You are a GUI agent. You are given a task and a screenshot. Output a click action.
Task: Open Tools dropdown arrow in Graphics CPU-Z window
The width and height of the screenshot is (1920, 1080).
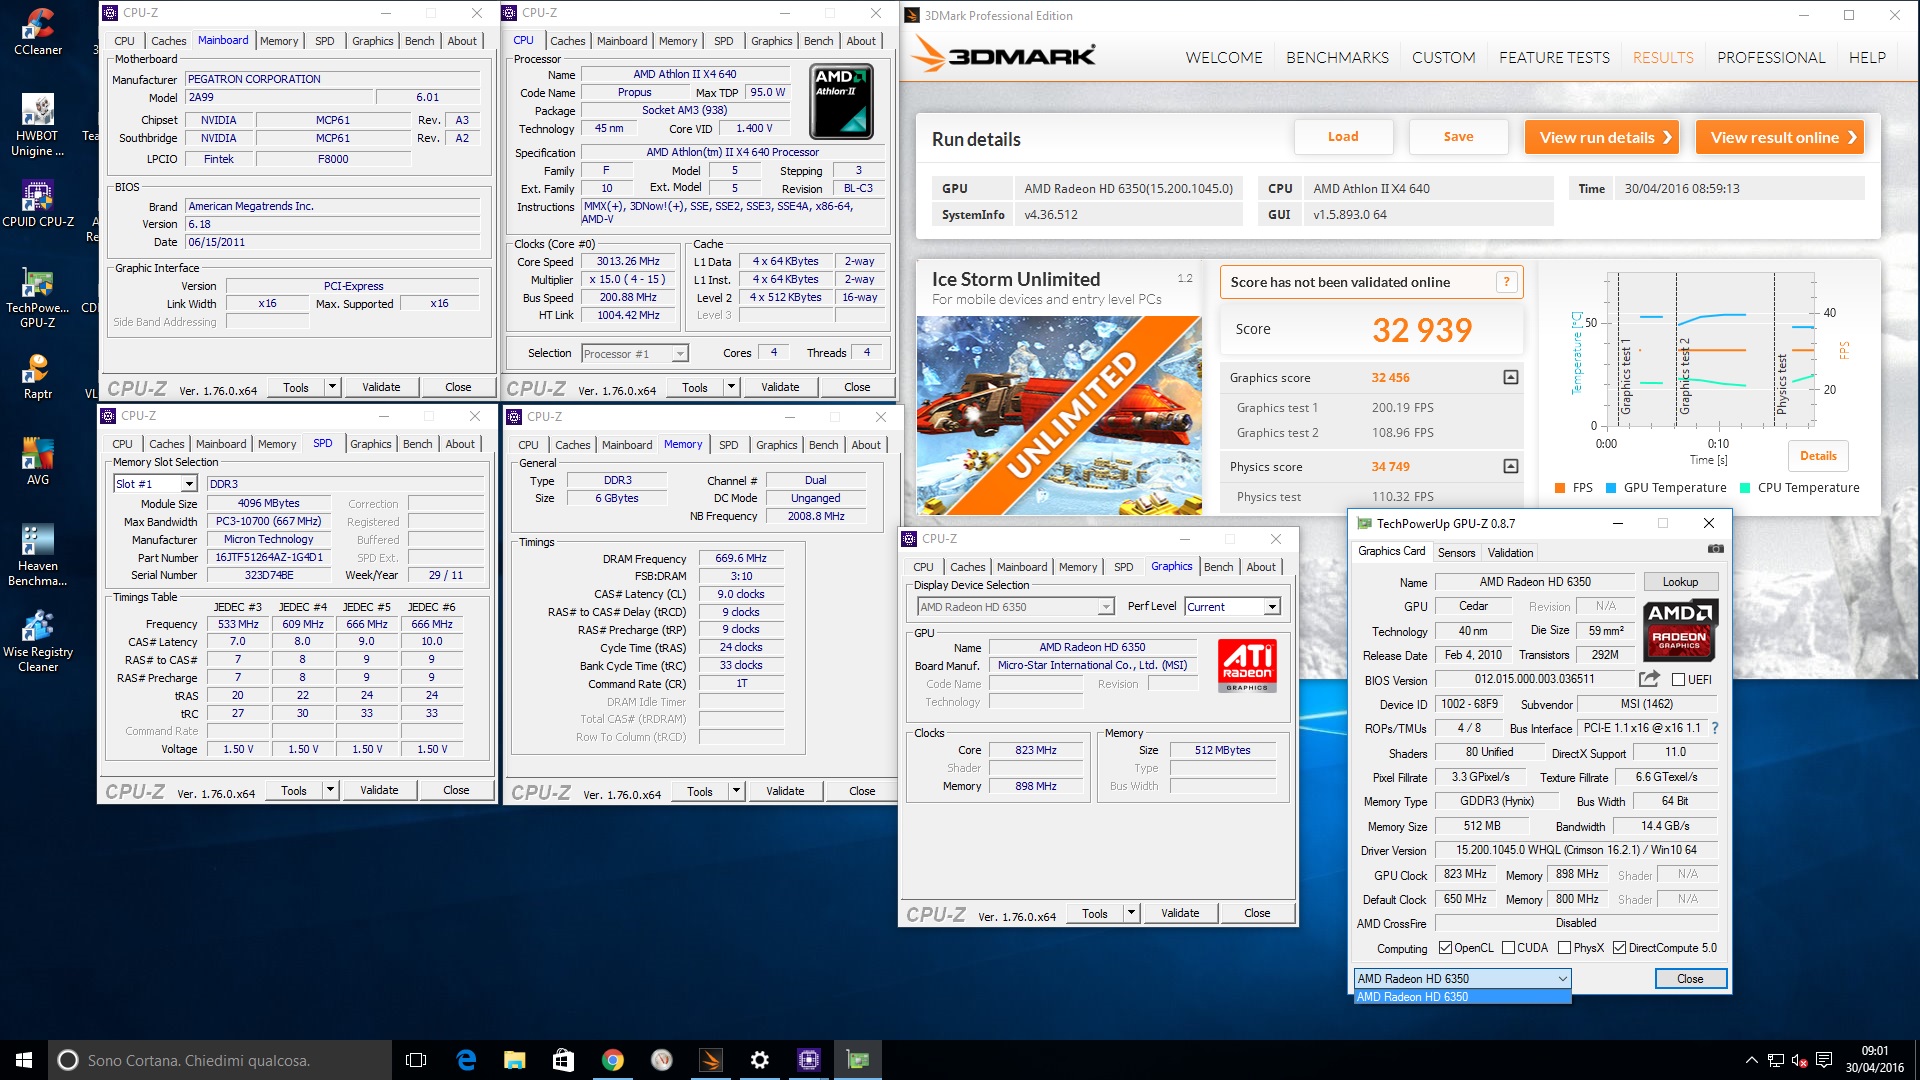[1131, 913]
